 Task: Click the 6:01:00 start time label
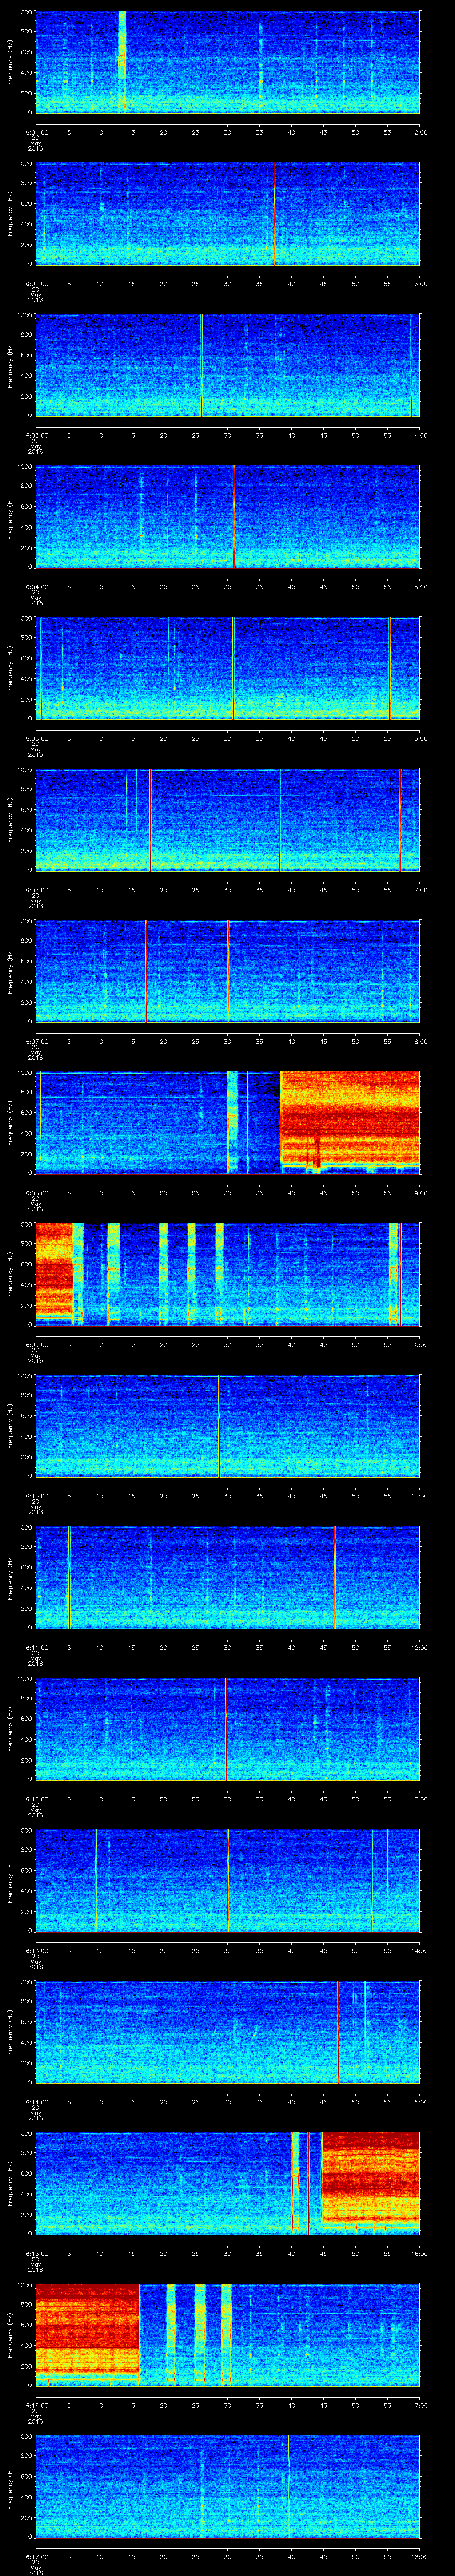[36, 131]
